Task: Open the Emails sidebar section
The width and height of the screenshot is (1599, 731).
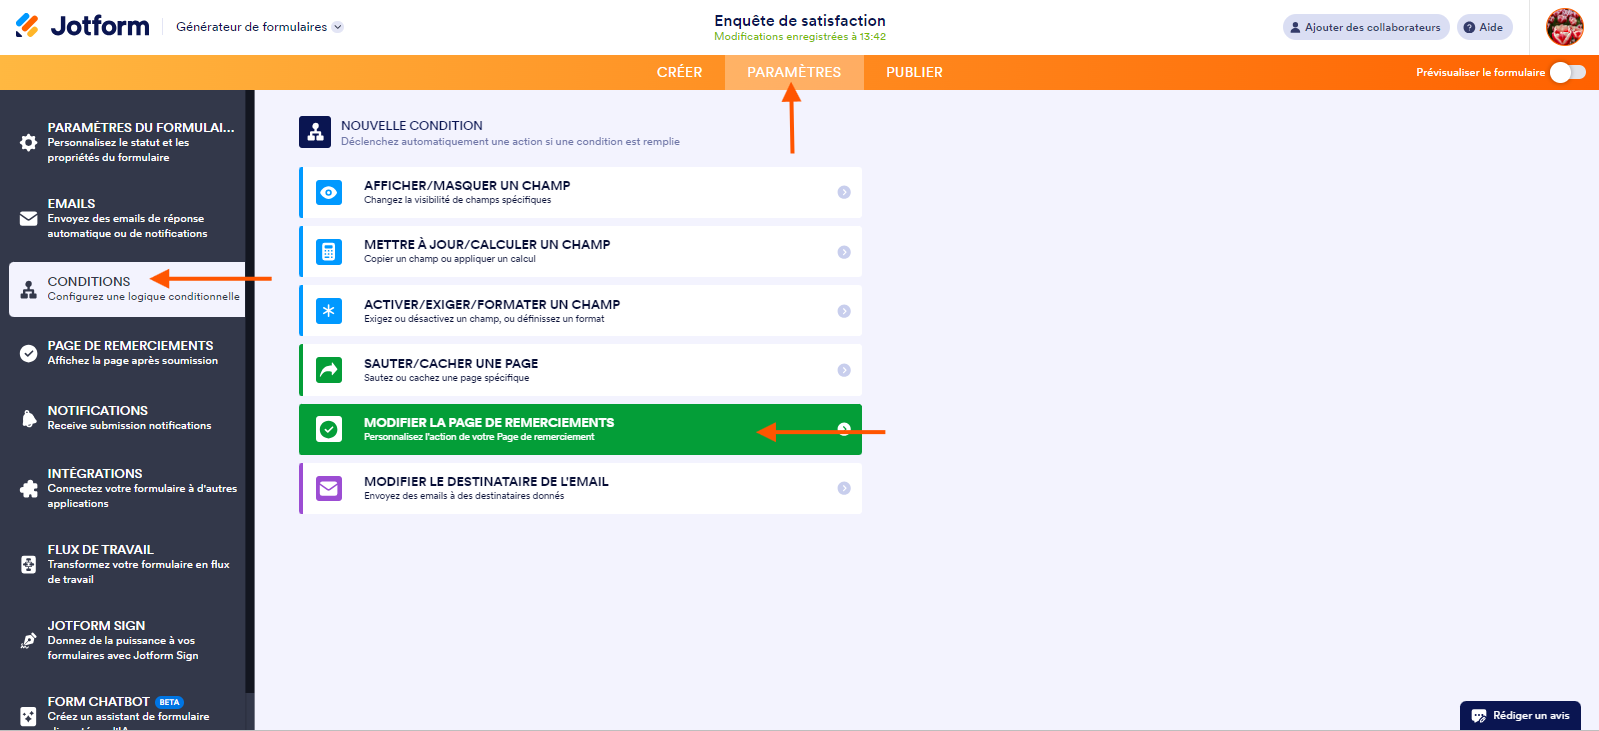Action: 127,218
